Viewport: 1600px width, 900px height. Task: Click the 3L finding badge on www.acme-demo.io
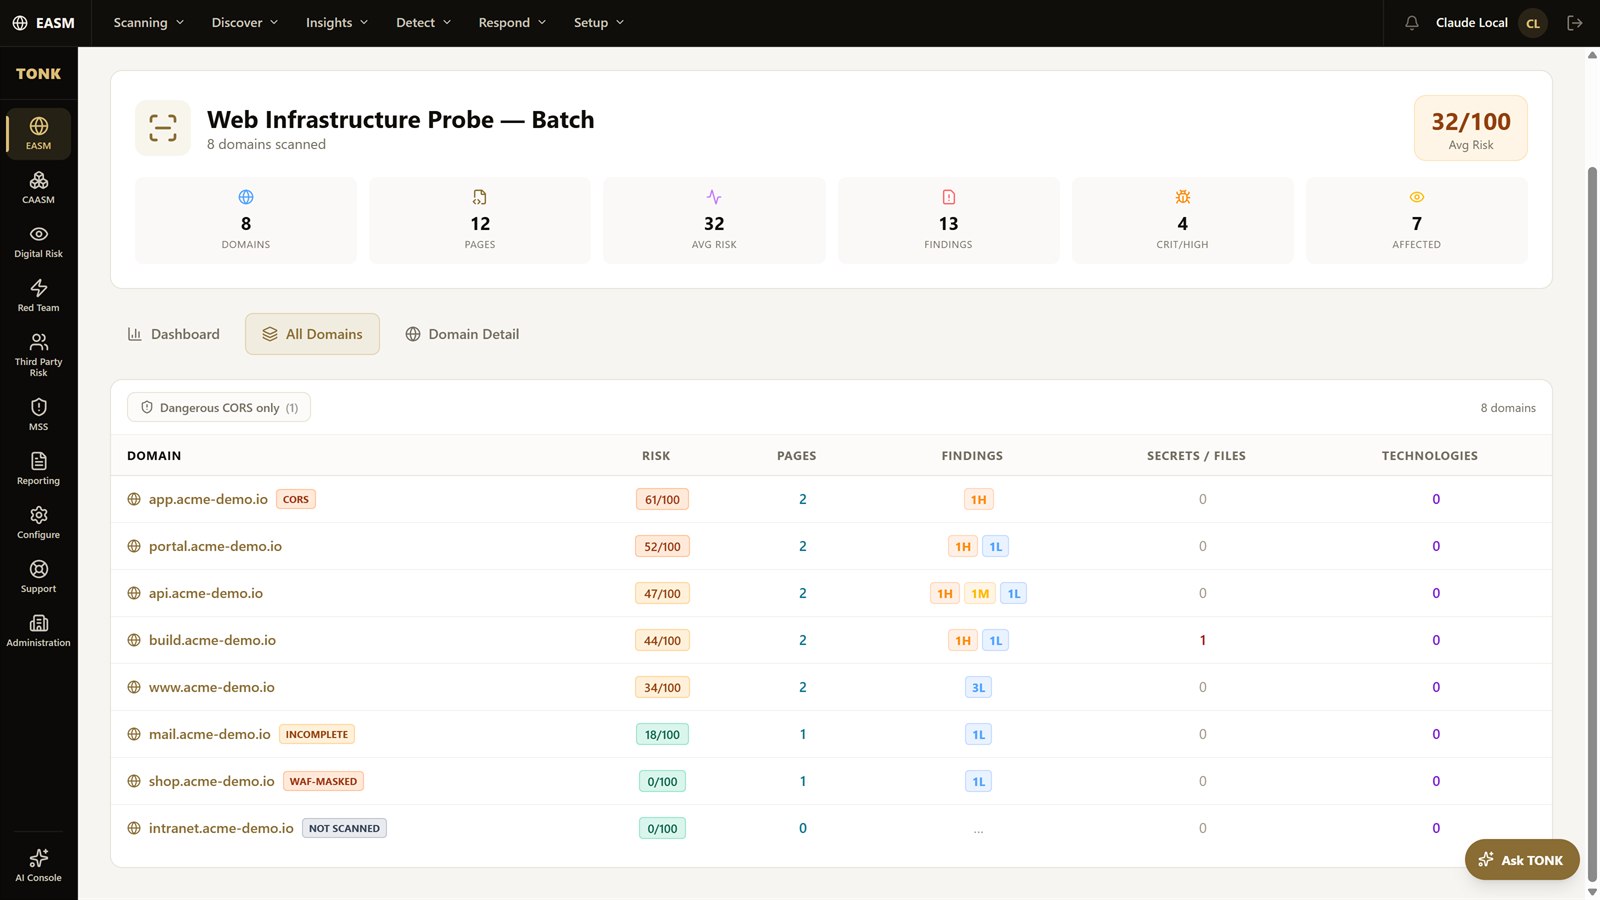[x=978, y=687]
